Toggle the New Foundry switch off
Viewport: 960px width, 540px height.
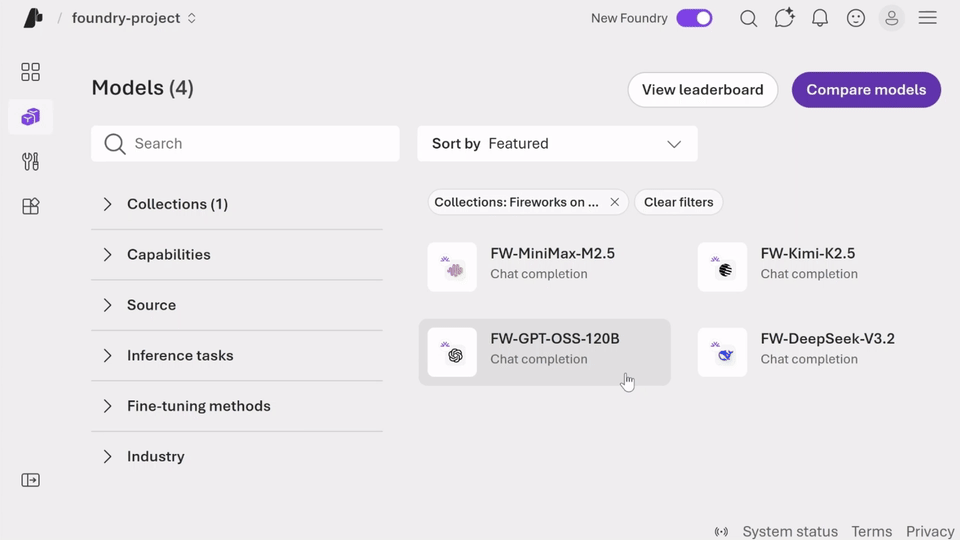pyautogui.click(x=694, y=18)
